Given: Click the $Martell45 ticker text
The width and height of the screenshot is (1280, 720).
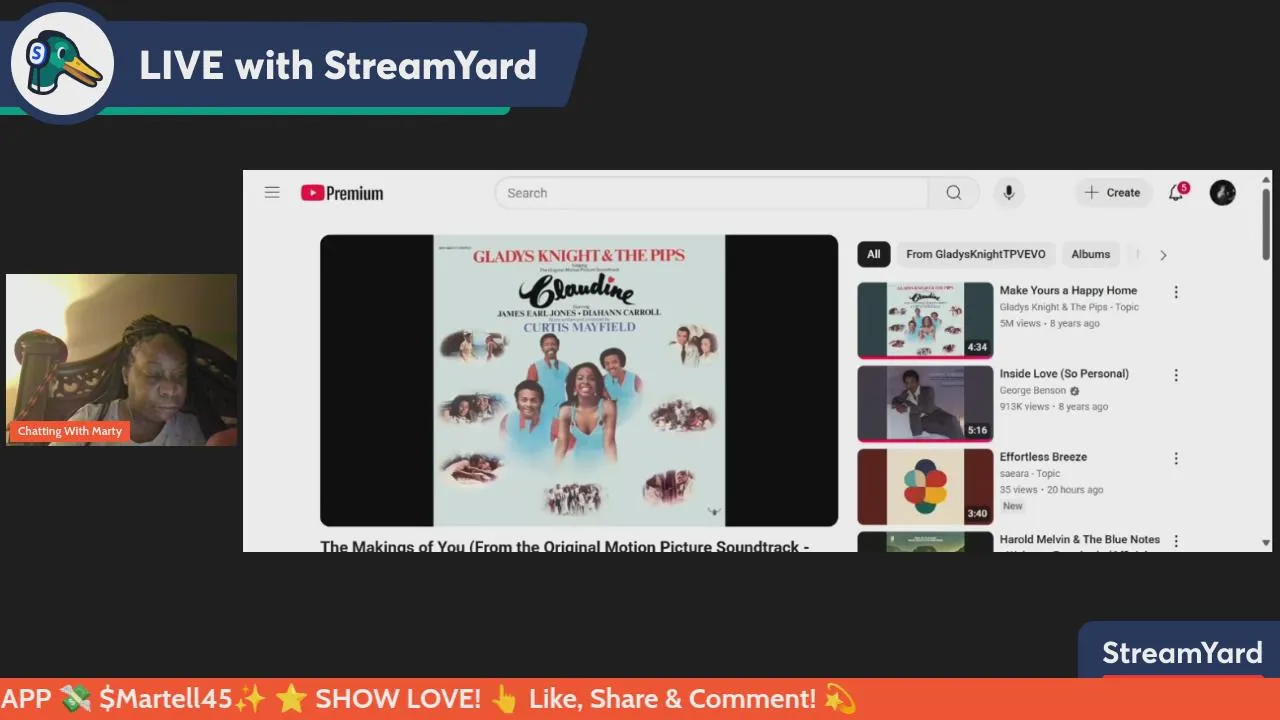Looking at the screenshot, I should (166, 698).
